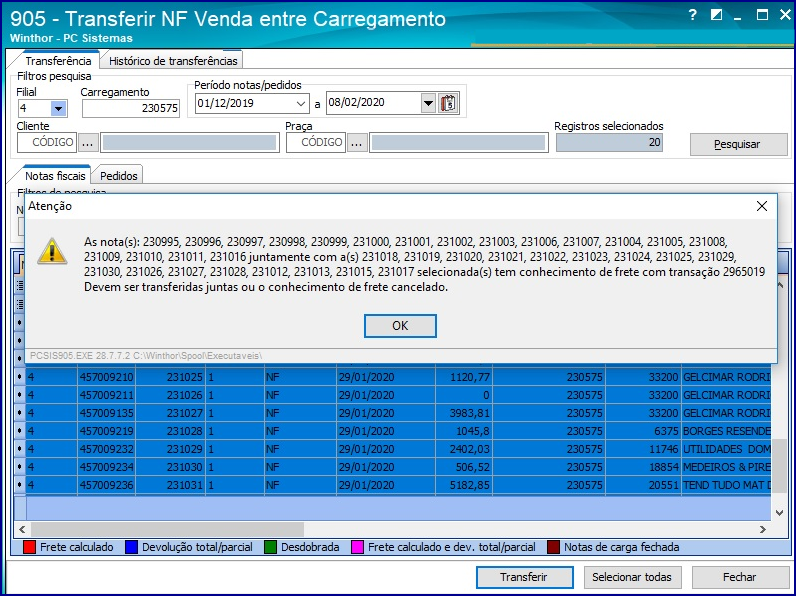
Task: Click row indicator for nota 231031
Action: pyautogui.click(x=20, y=485)
